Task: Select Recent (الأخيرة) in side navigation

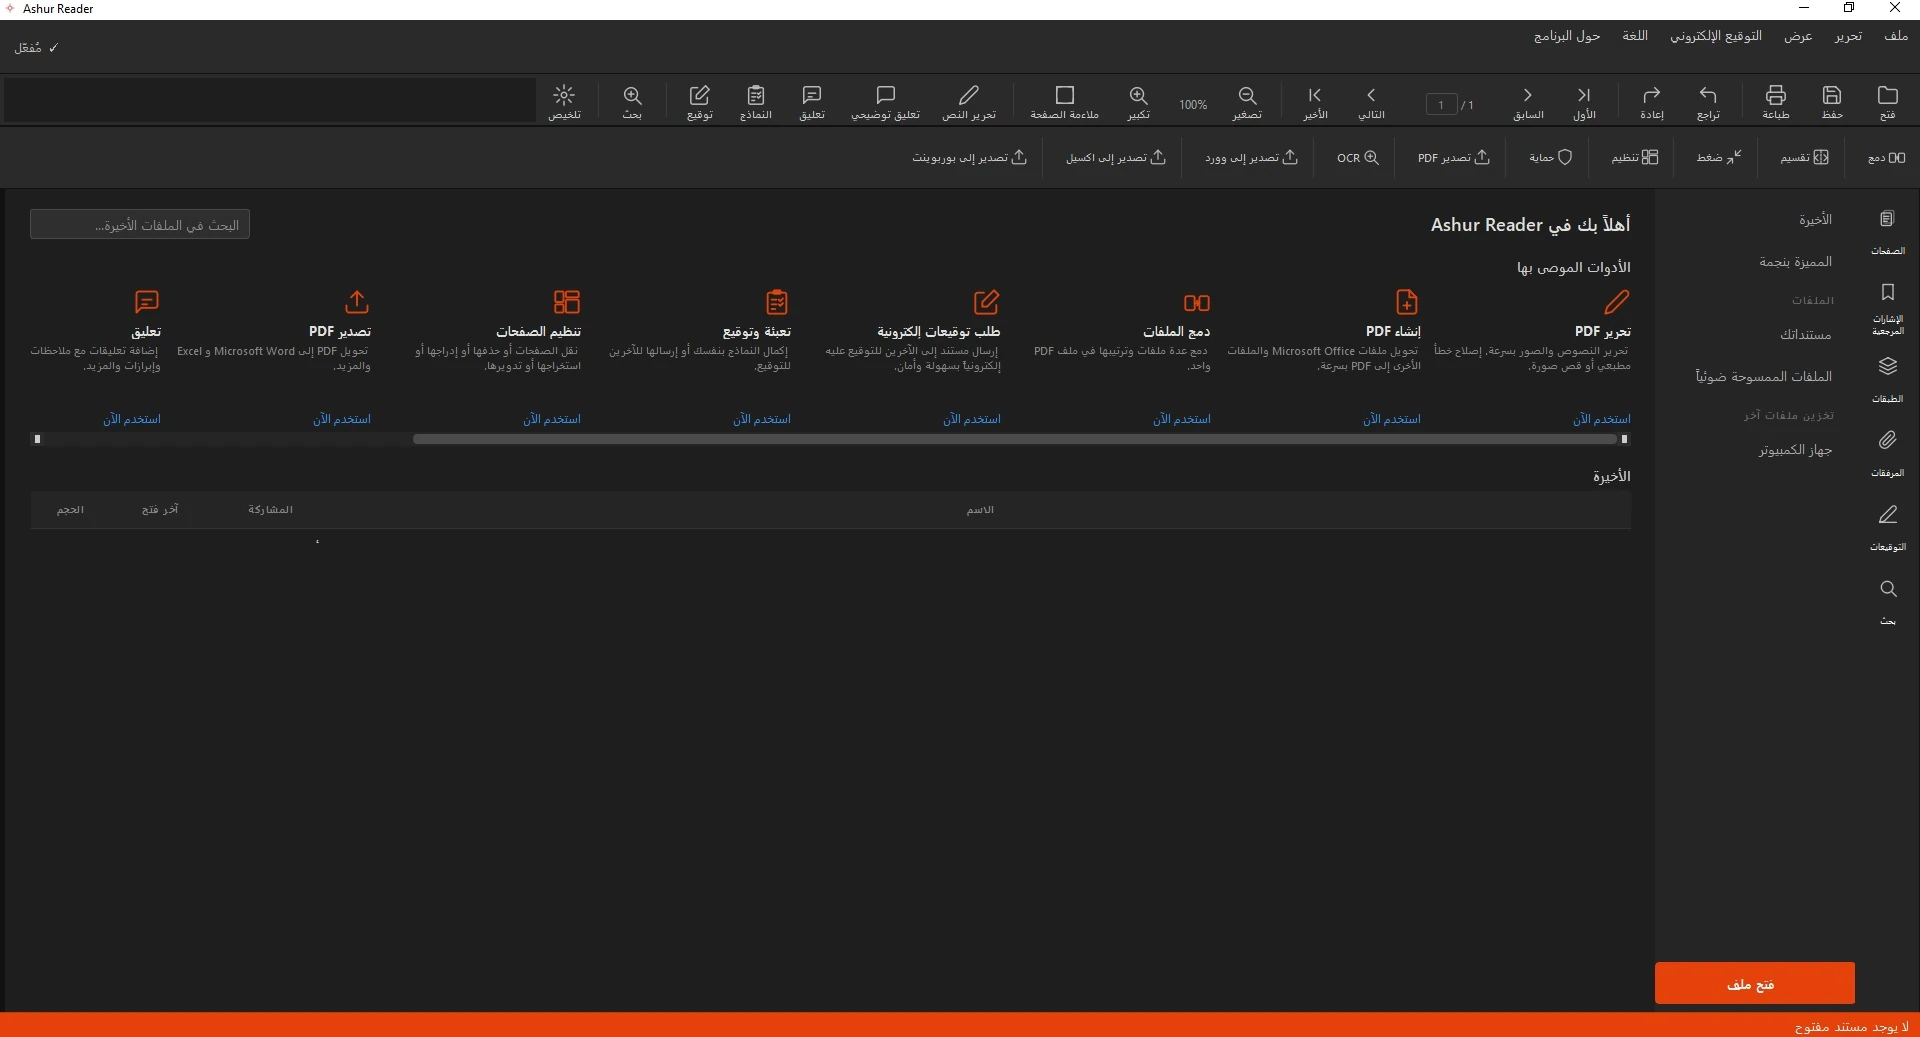Action: (1815, 220)
